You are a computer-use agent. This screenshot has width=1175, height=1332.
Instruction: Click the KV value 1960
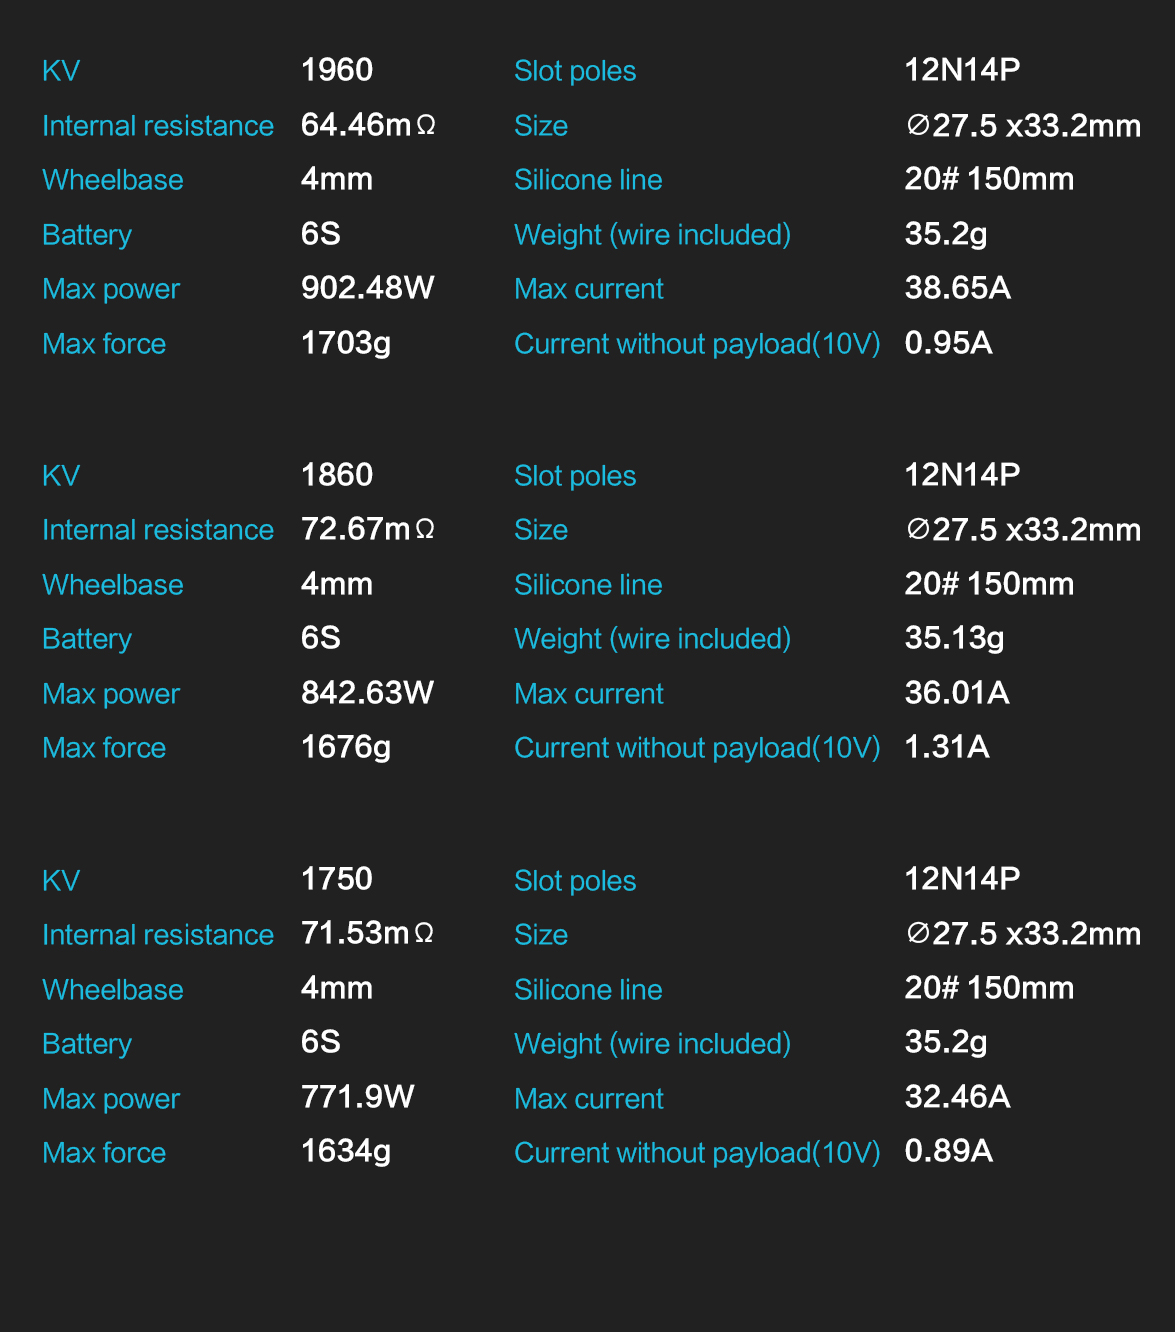pos(337,70)
